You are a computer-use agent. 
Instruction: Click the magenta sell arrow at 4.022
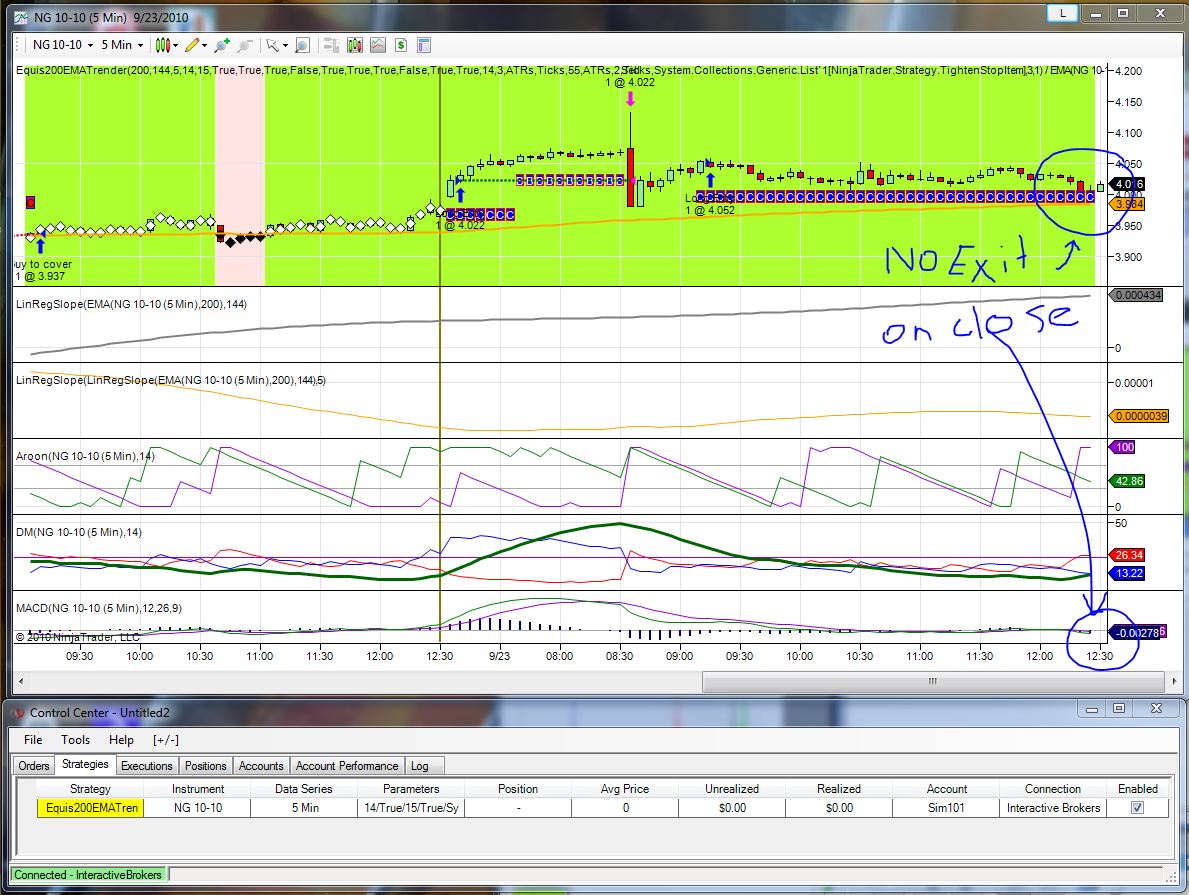pyautogui.click(x=630, y=99)
